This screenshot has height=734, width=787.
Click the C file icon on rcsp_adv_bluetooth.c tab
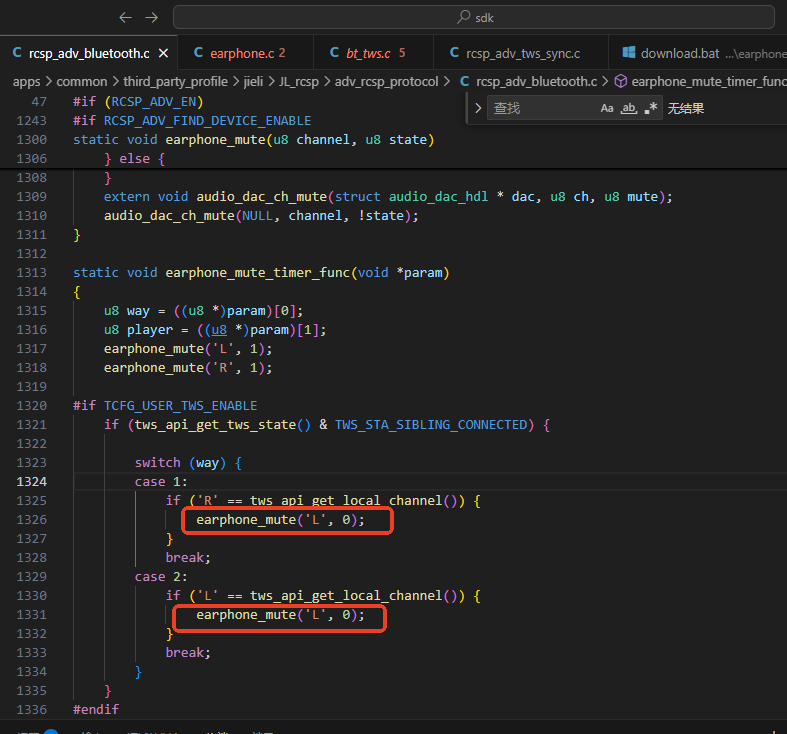tap(17, 53)
